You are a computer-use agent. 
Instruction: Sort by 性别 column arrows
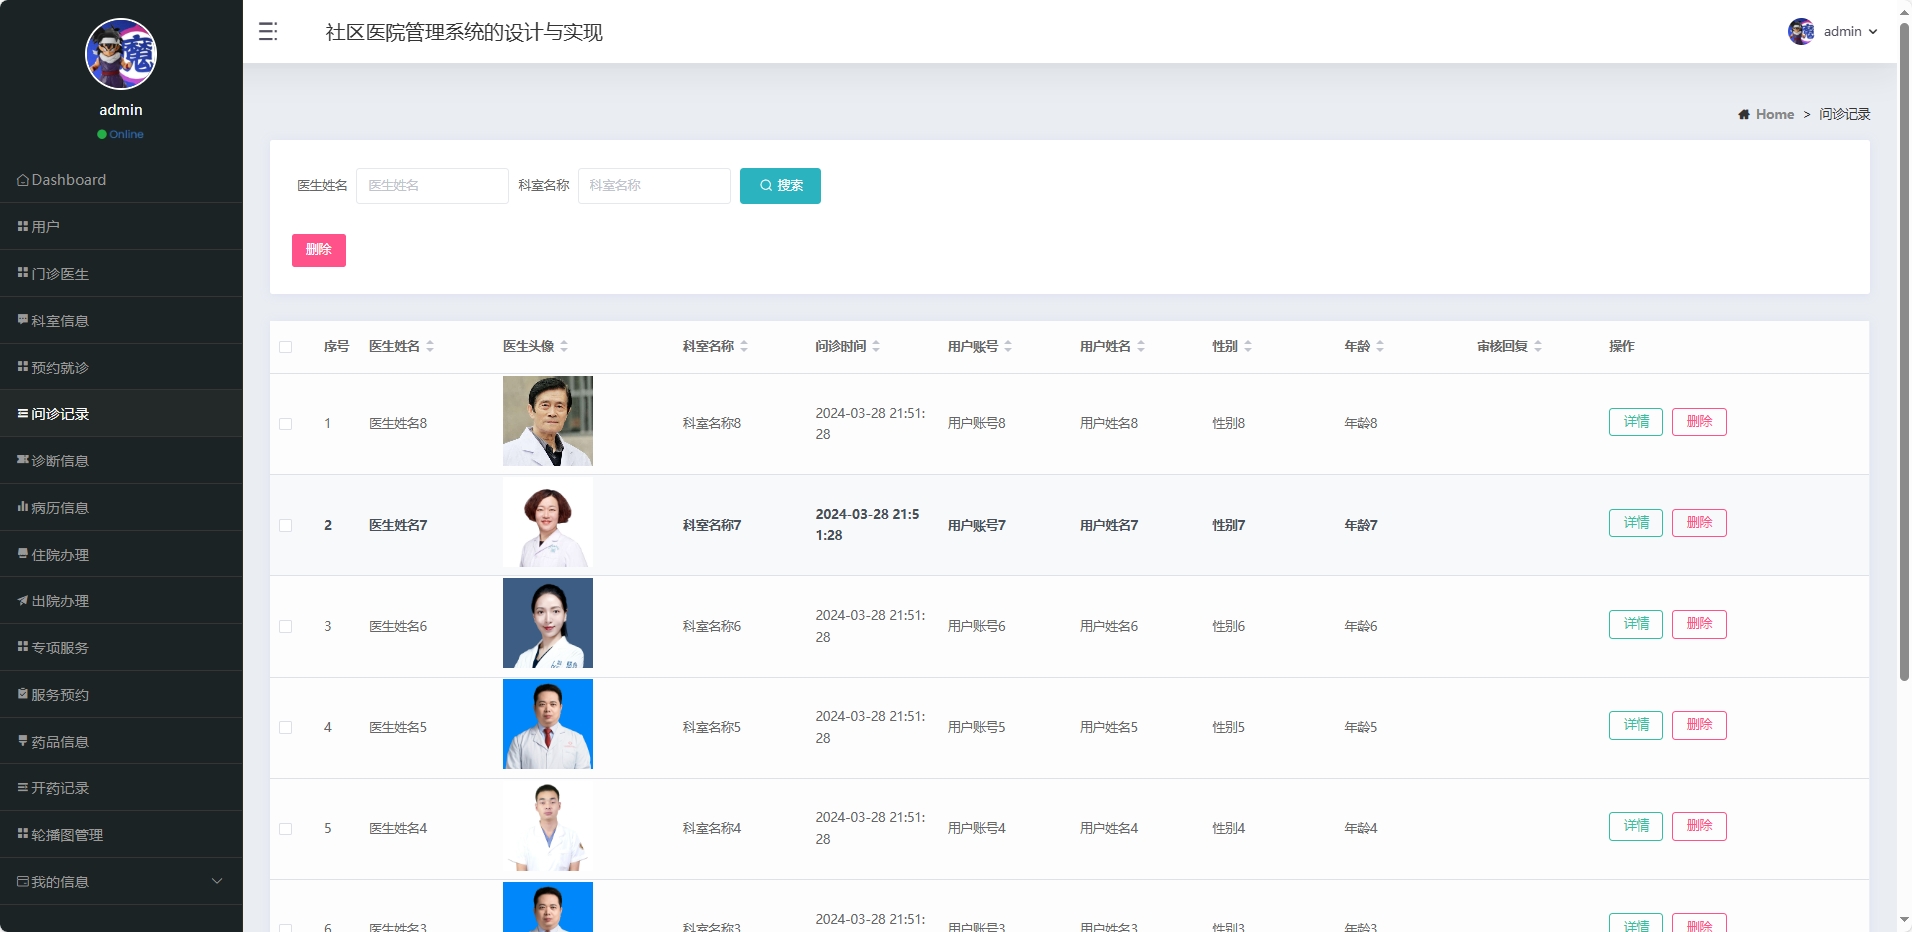[x=1248, y=346]
